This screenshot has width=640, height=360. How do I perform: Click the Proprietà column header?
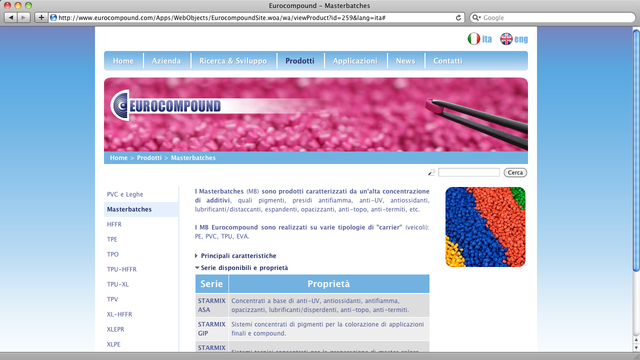[329, 284]
